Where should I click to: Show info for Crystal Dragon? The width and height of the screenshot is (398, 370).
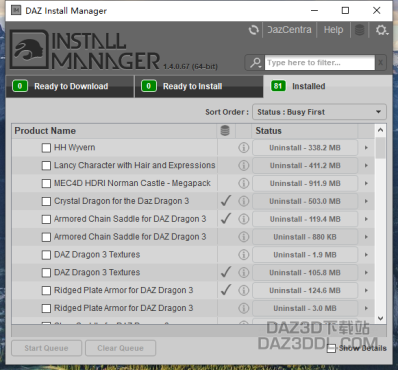pos(244,201)
